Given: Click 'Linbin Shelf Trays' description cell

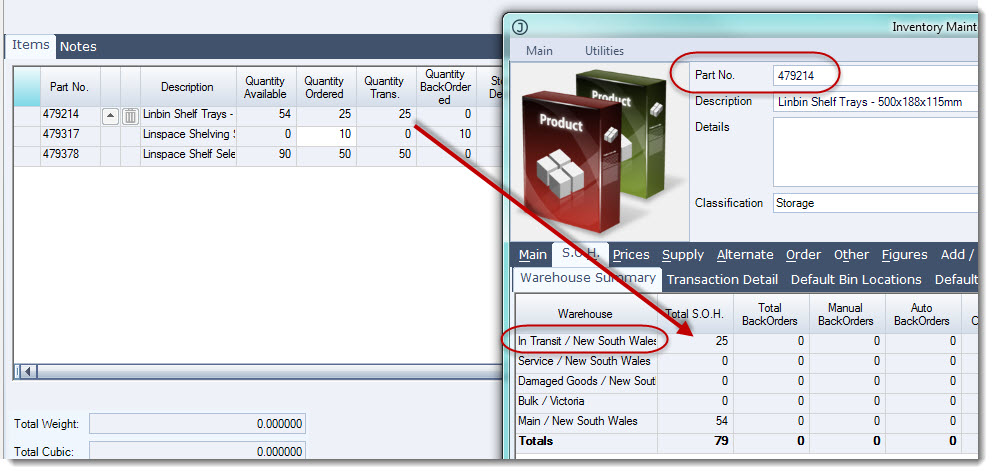Looking at the screenshot, I should [x=188, y=115].
